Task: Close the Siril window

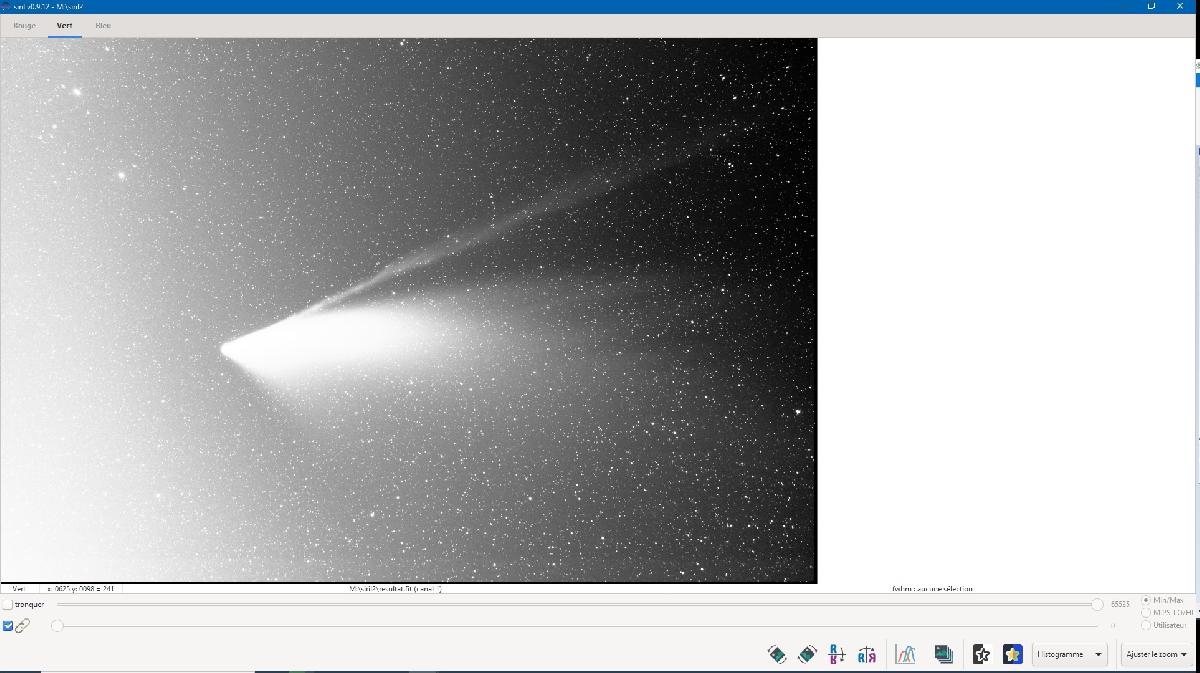Action: [x=1181, y=6]
